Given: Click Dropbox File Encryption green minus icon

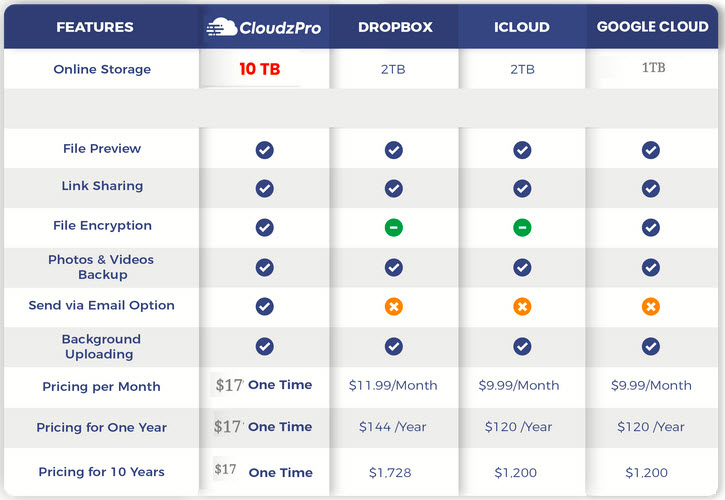Looking at the screenshot, I should click(x=393, y=228).
